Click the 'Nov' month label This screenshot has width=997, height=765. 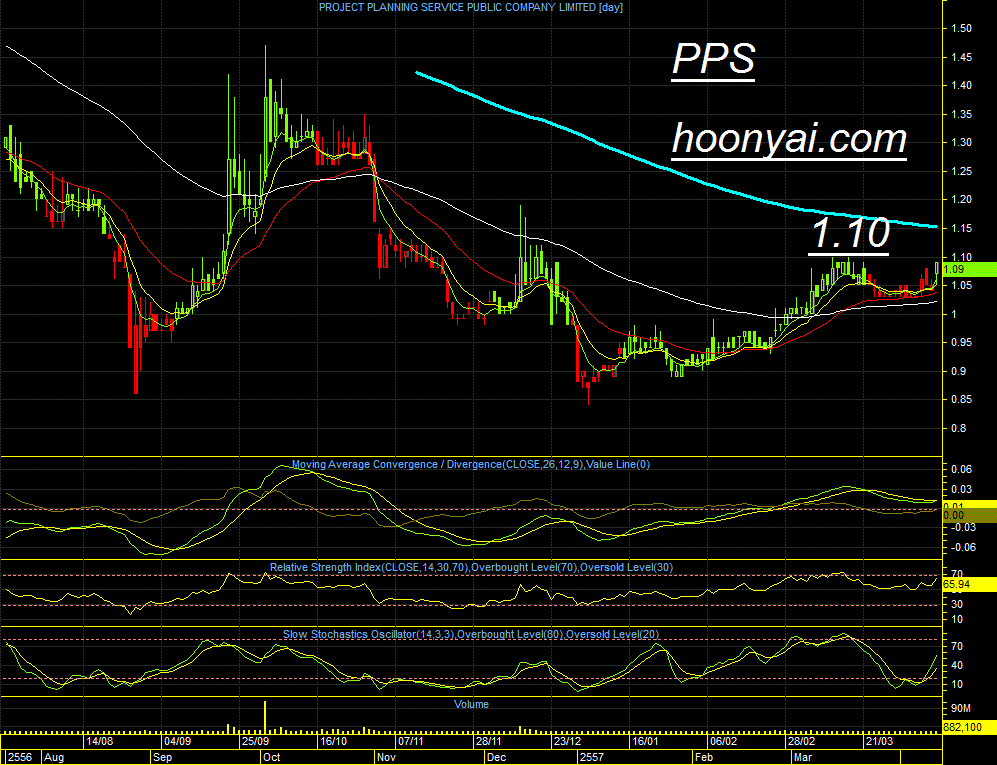(386, 757)
